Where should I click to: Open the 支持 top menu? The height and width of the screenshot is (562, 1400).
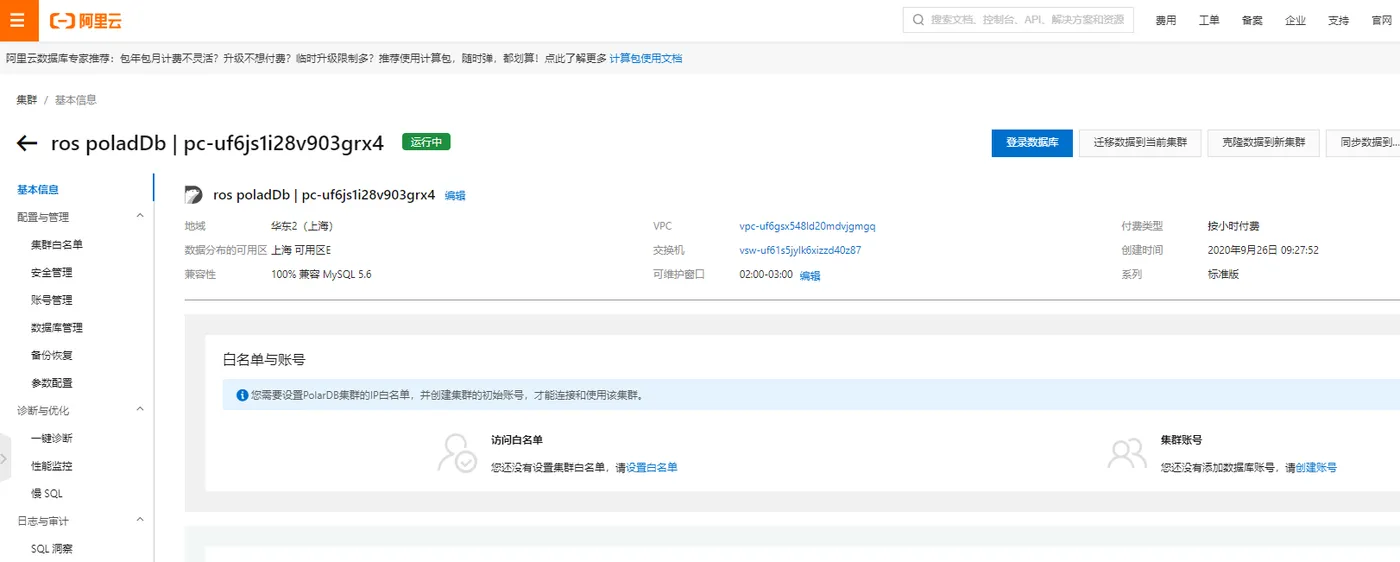pos(1338,21)
